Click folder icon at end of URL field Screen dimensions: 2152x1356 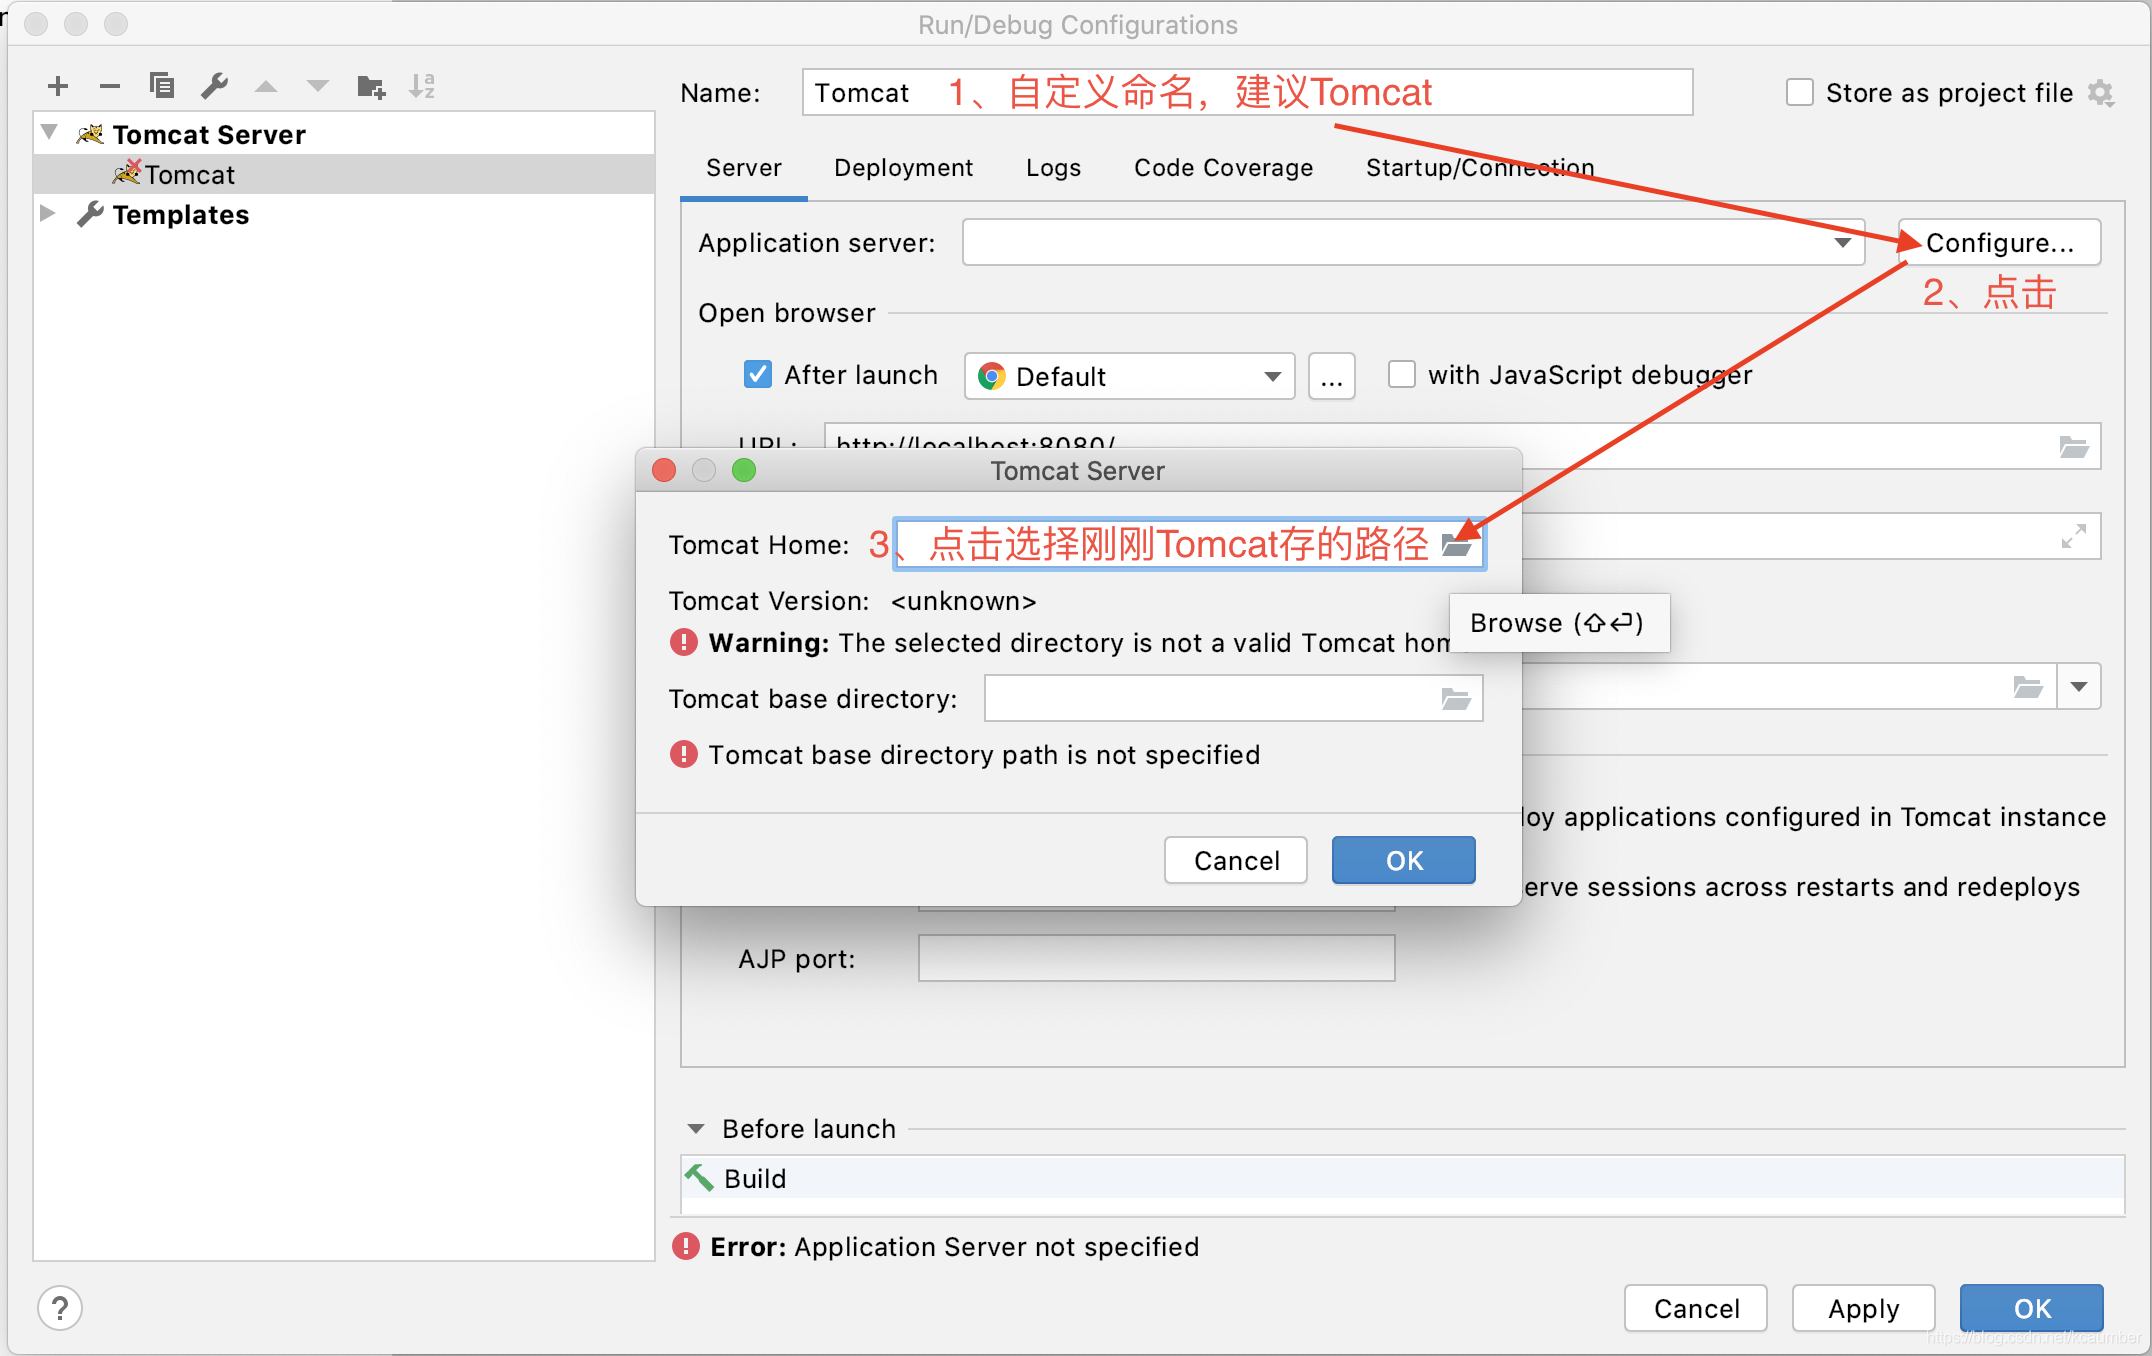(2074, 447)
